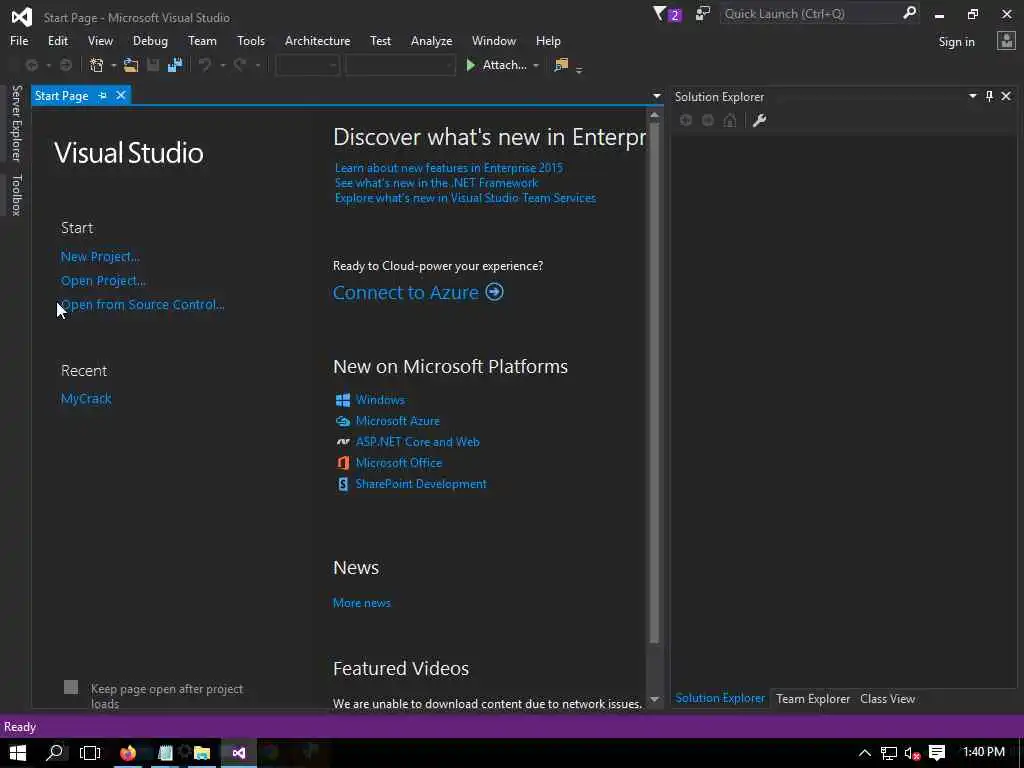This screenshot has height=768, width=1024.
Task: Click the Connect to Azure arrow icon
Action: [x=494, y=291]
